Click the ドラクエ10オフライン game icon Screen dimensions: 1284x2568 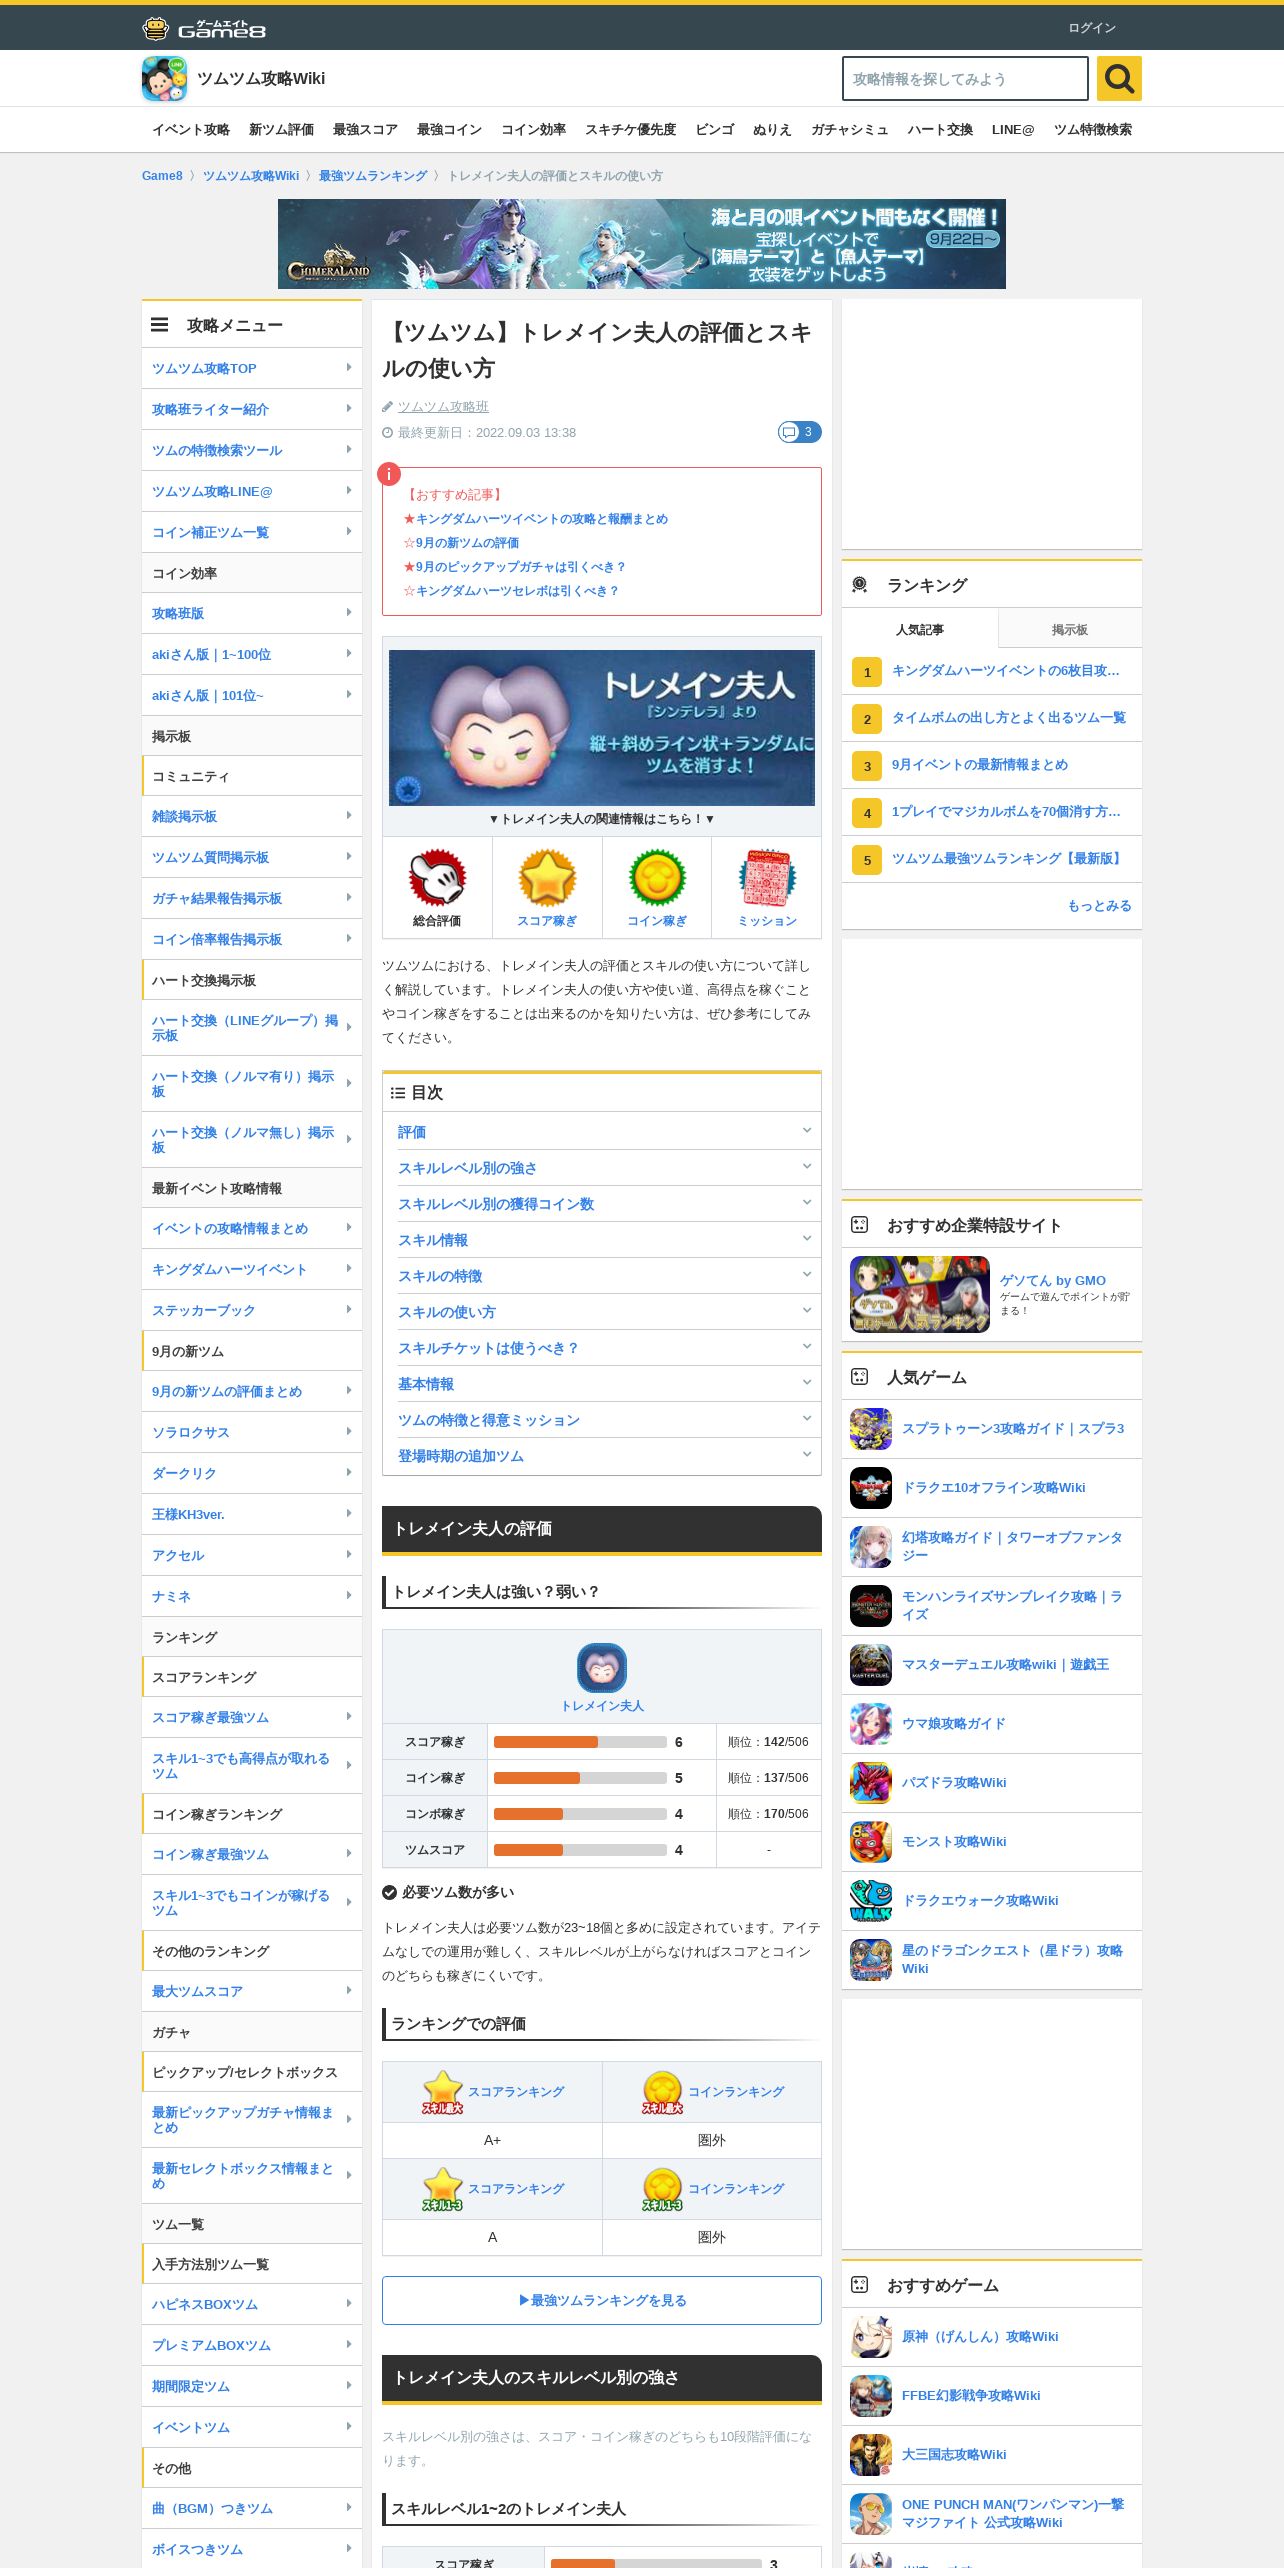(871, 1488)
